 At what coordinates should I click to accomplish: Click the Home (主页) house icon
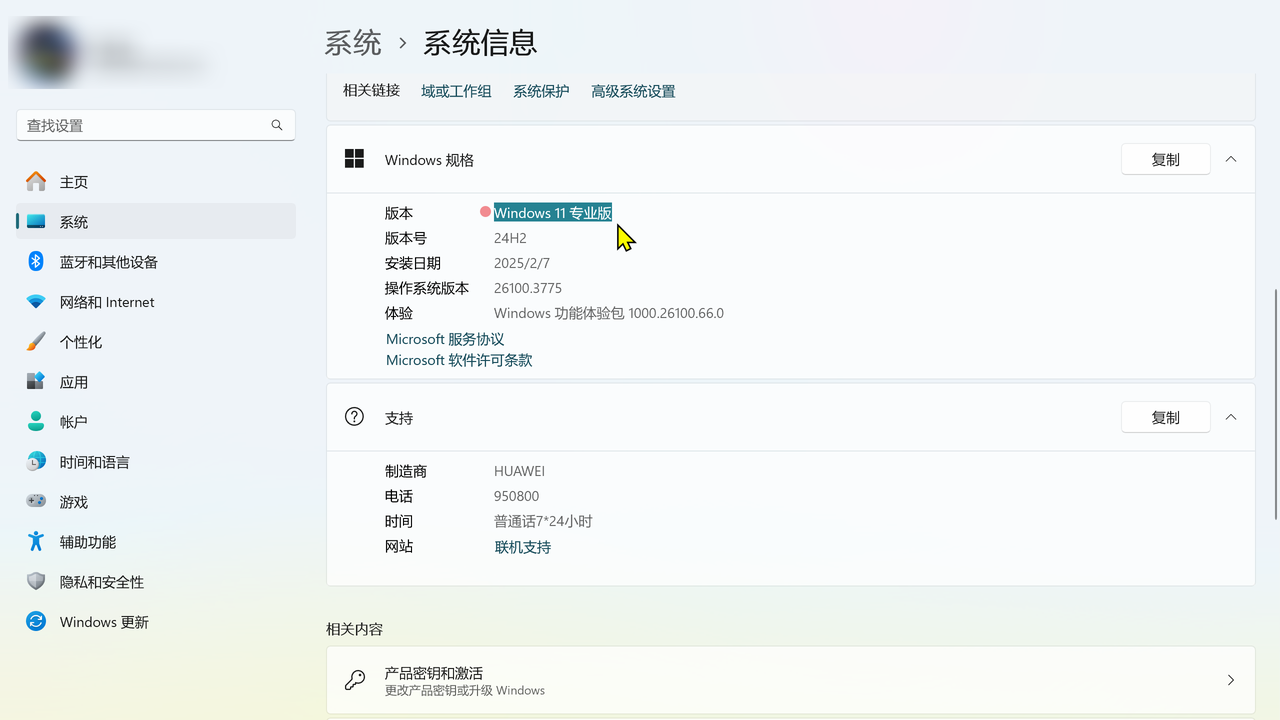[36, 181]
